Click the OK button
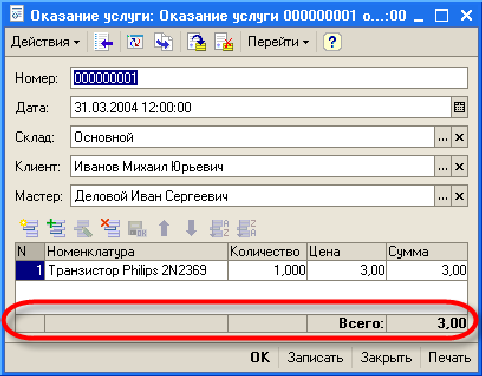This screenshot has width=482, height=376. pyautogui.click(x=260, y=357)
